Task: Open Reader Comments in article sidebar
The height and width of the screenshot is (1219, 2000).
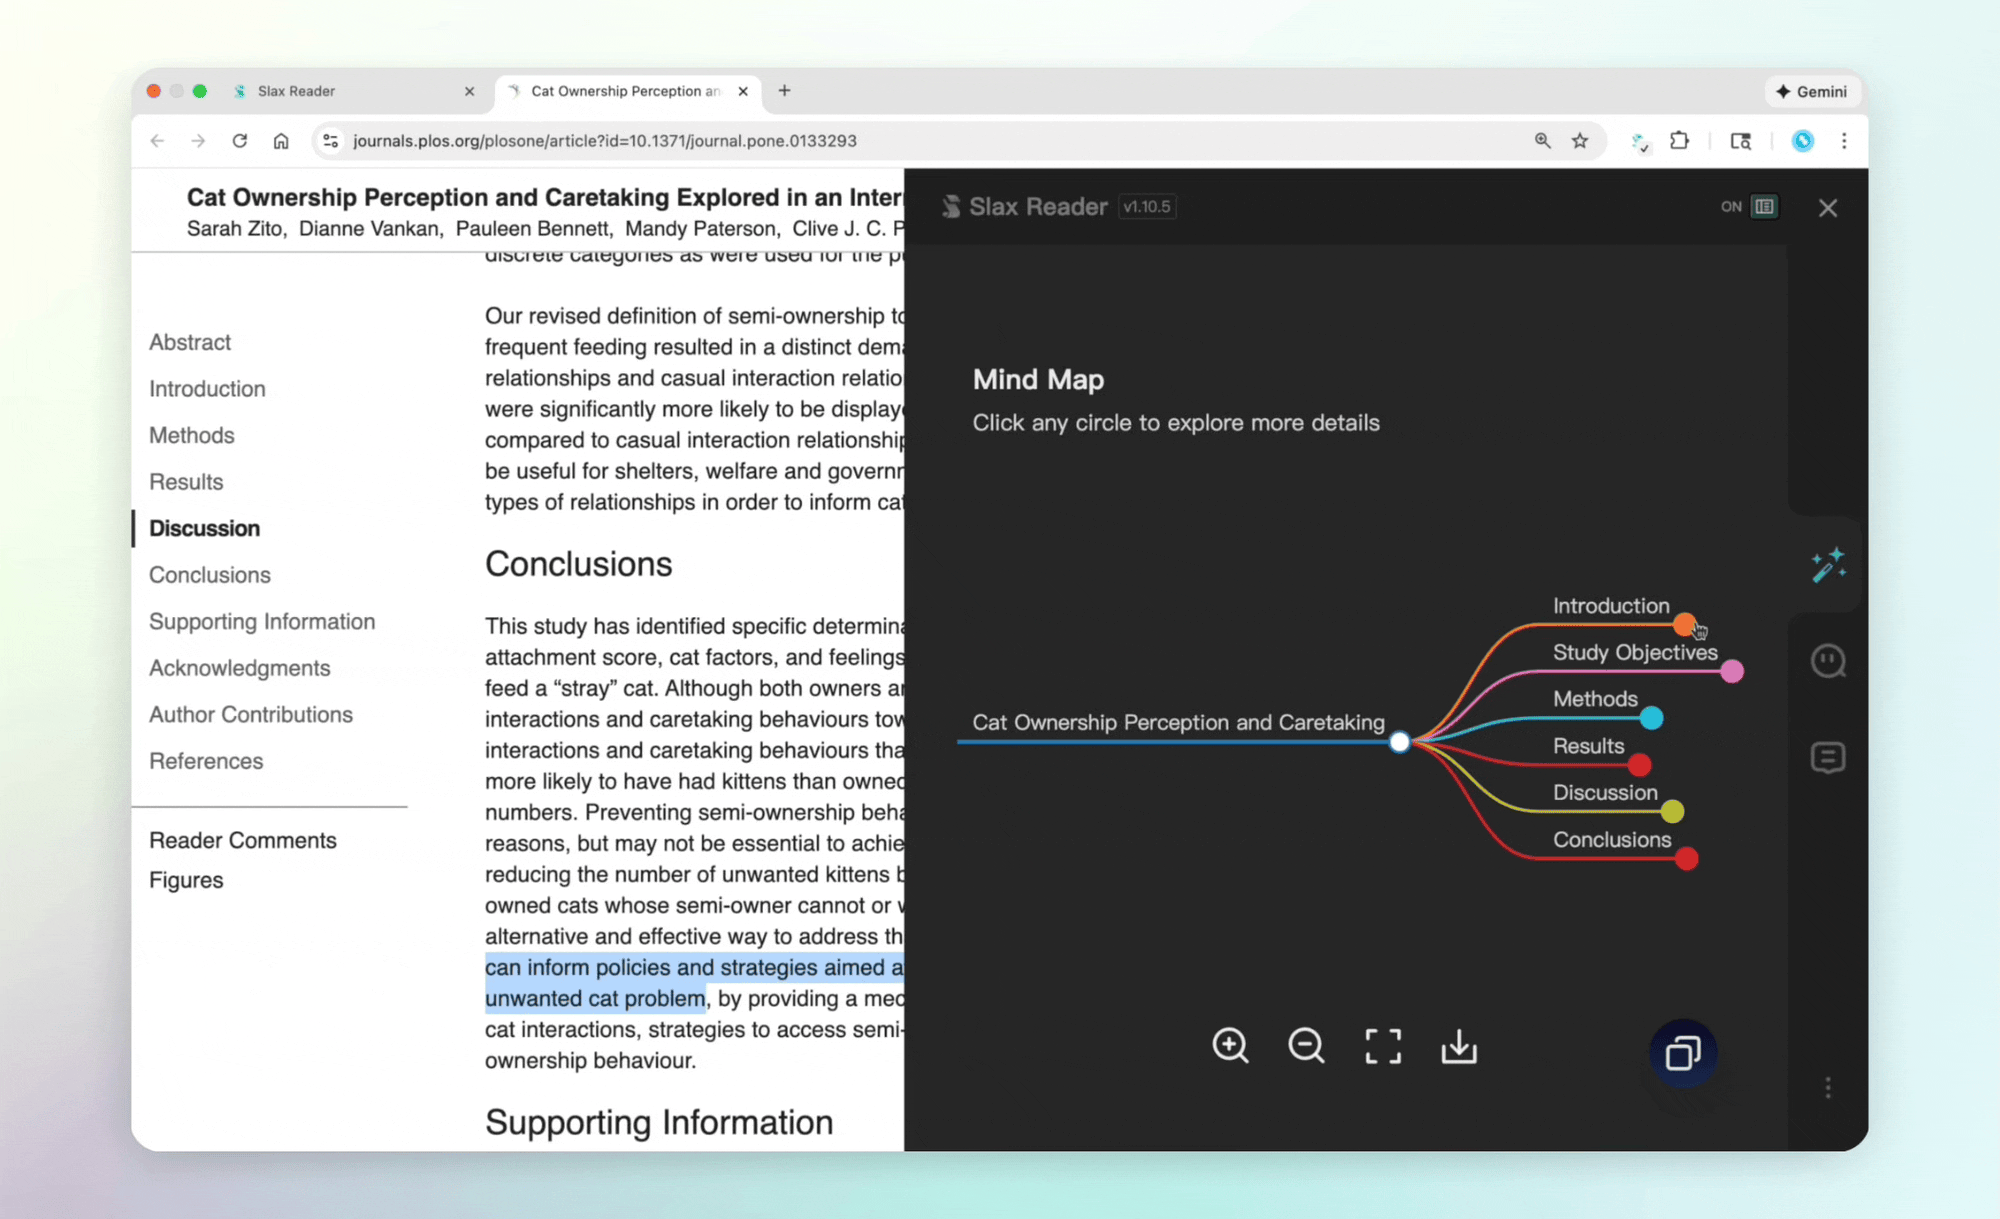Action: pyautogui.click(x=243, y=840)
